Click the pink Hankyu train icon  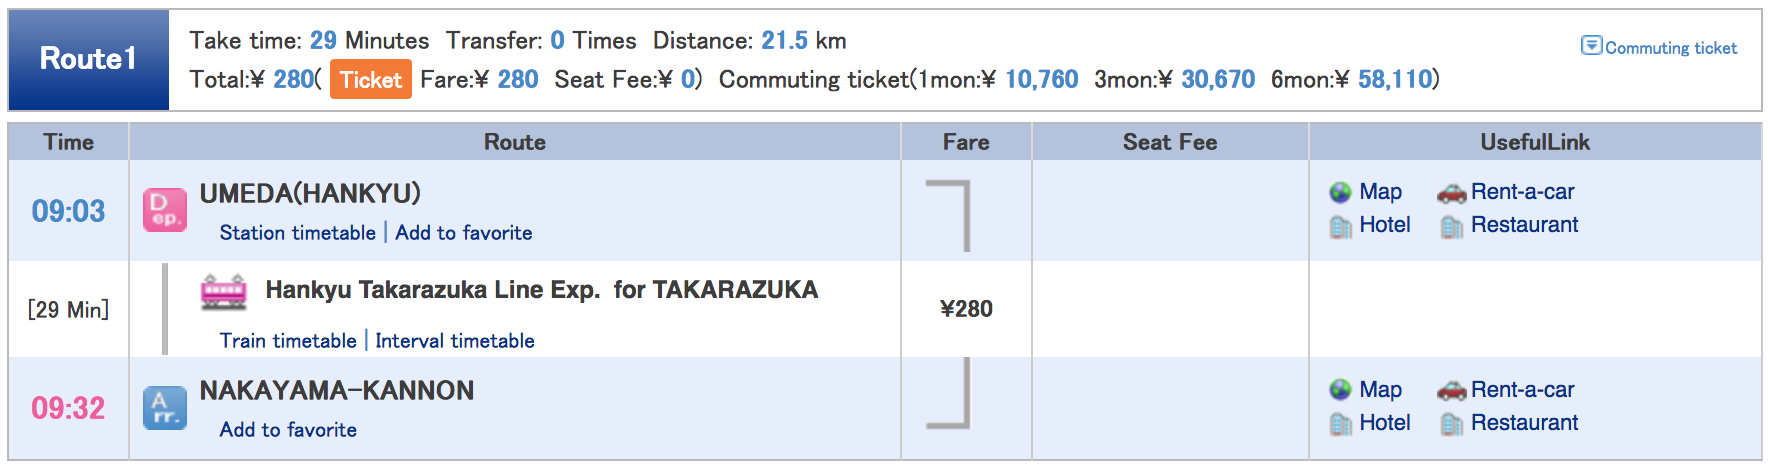coord(224,291)
